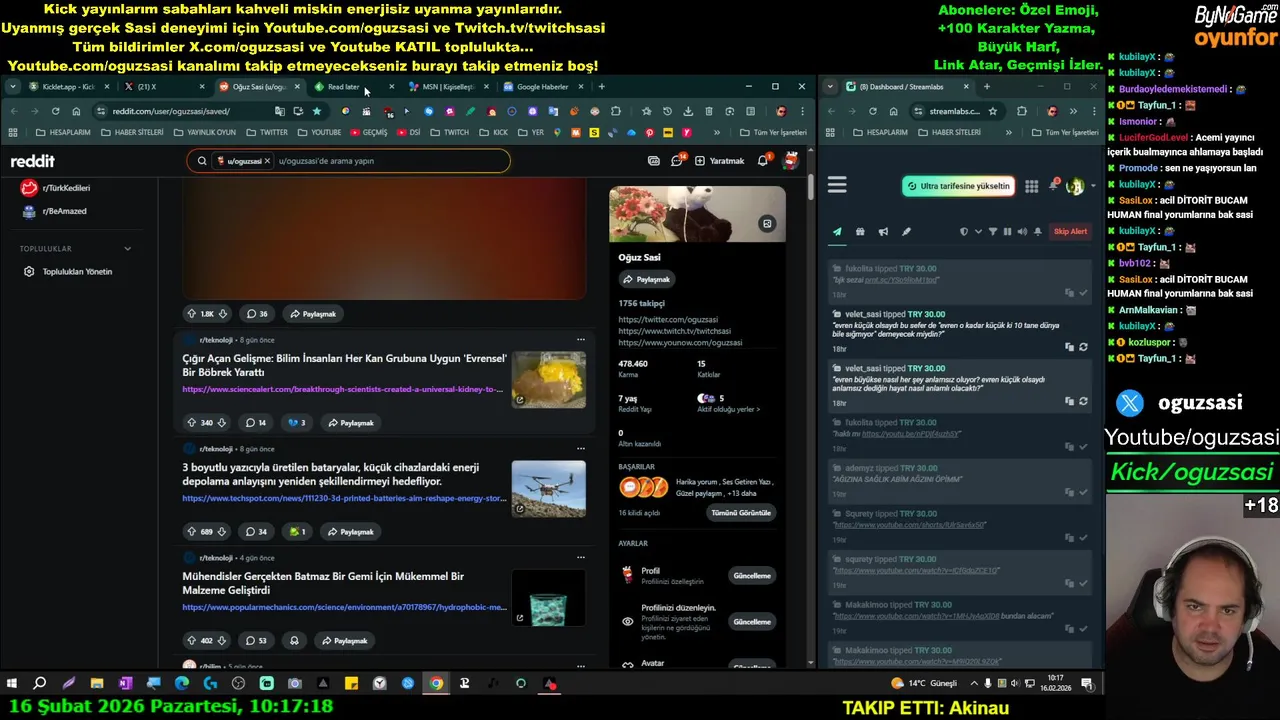Upvote the 3D printed batteries post
1280x720 pixels.
[x=191, y=532]
